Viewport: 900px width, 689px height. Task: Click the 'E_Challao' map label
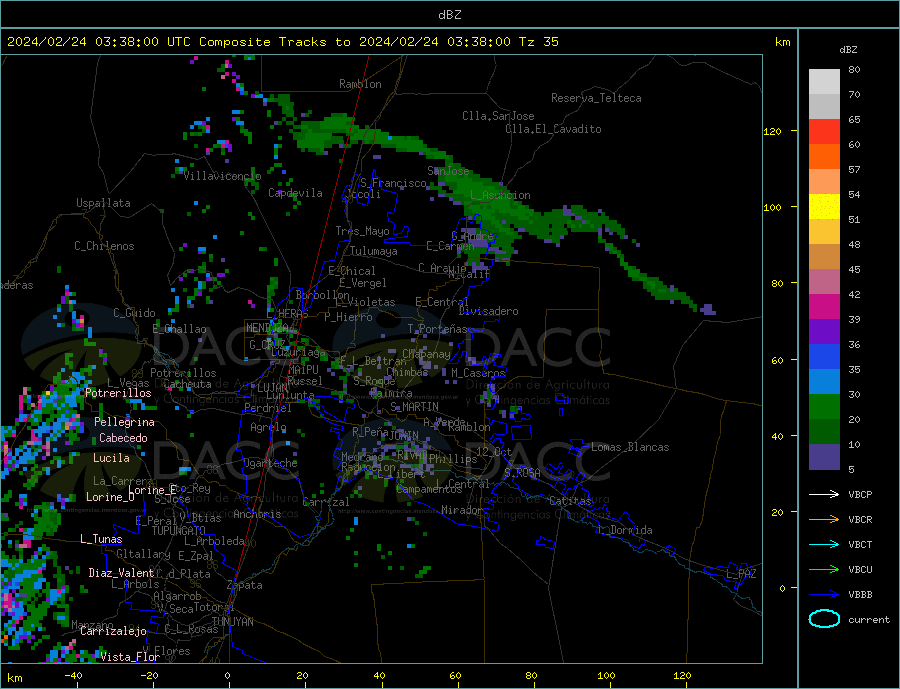click(180, 330)
